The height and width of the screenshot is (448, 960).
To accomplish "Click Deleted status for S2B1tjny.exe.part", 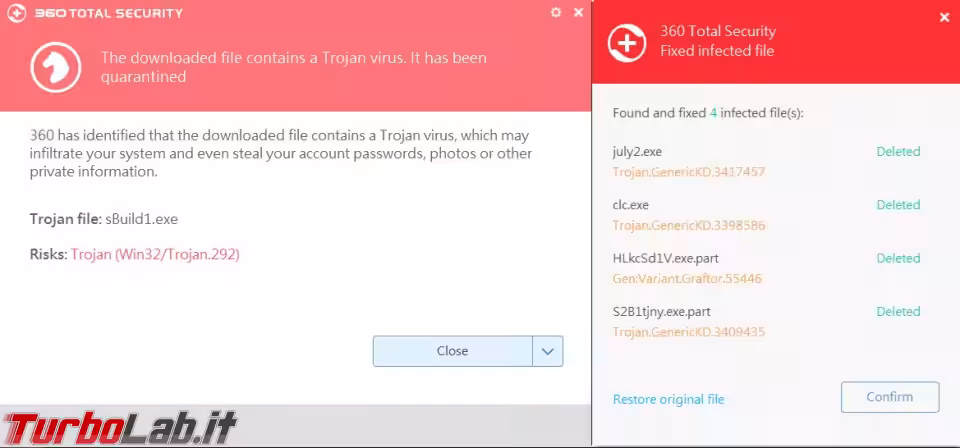I will [898, 312].
